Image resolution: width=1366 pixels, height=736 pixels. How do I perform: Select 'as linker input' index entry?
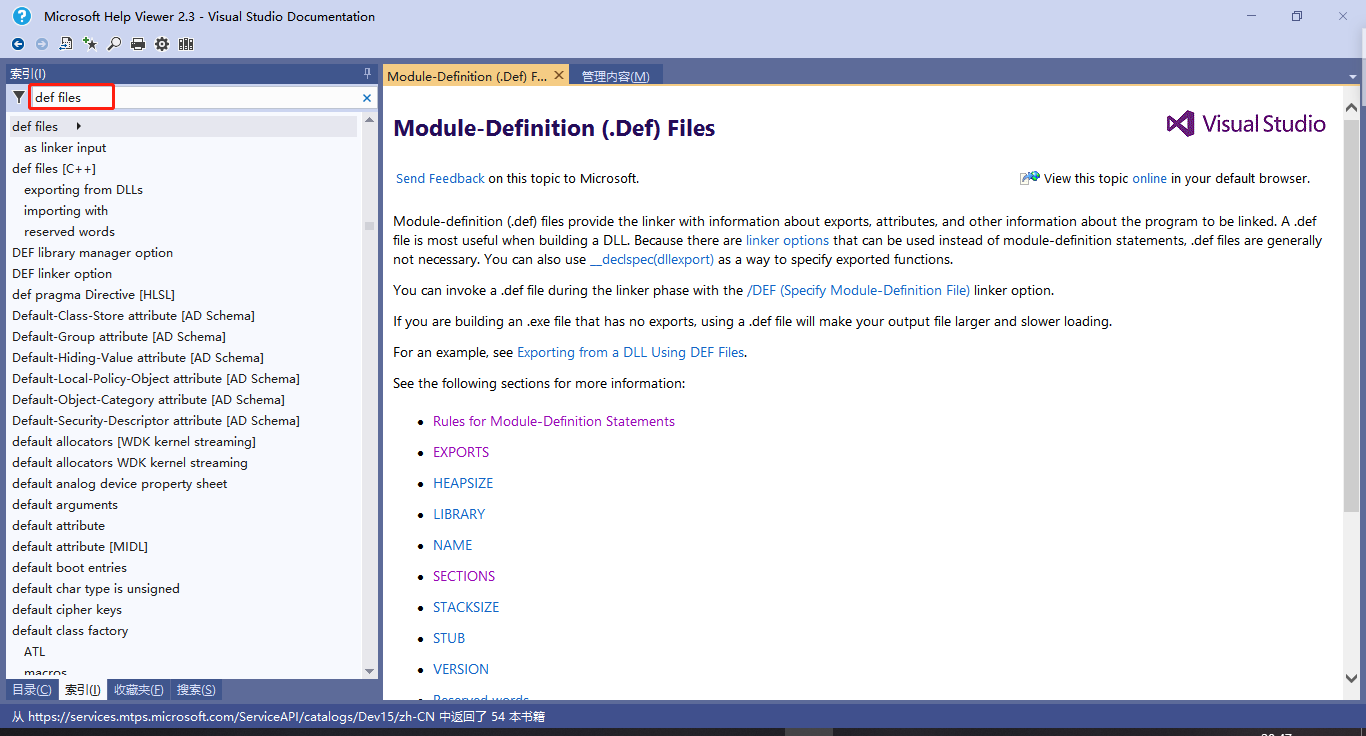pos(65,147)
